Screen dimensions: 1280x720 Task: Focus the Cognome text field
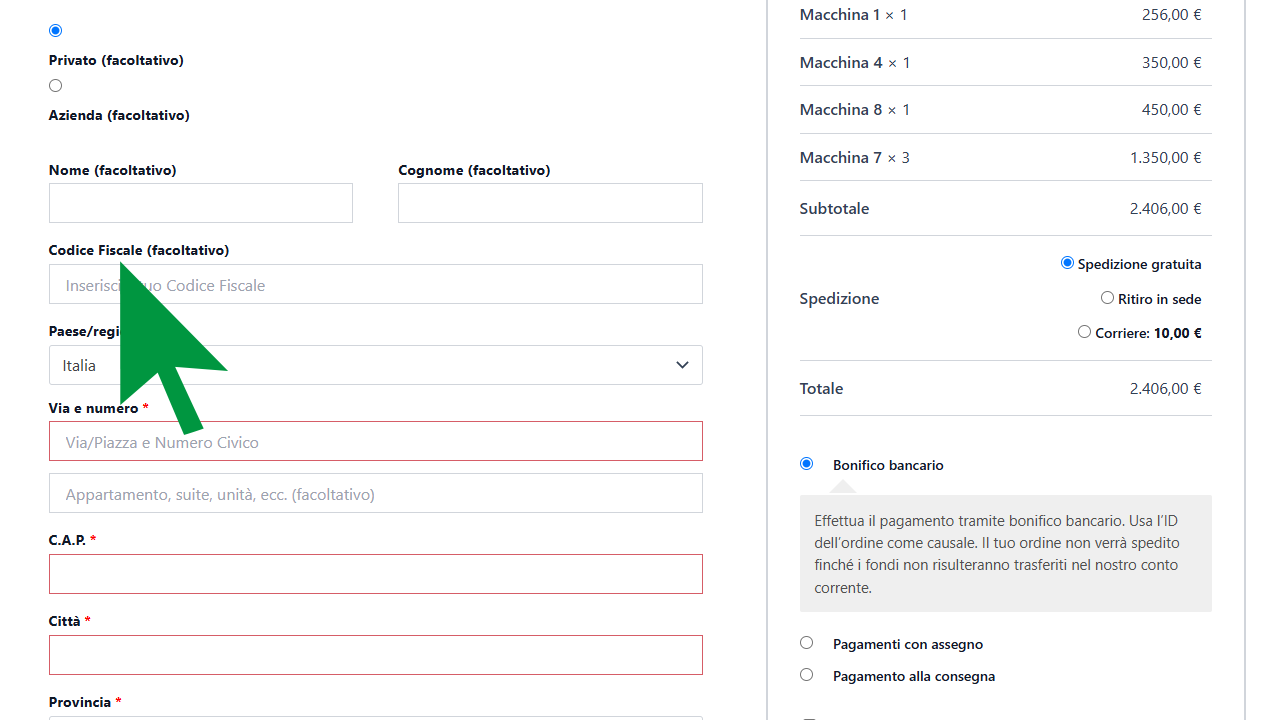click(550, 202)
